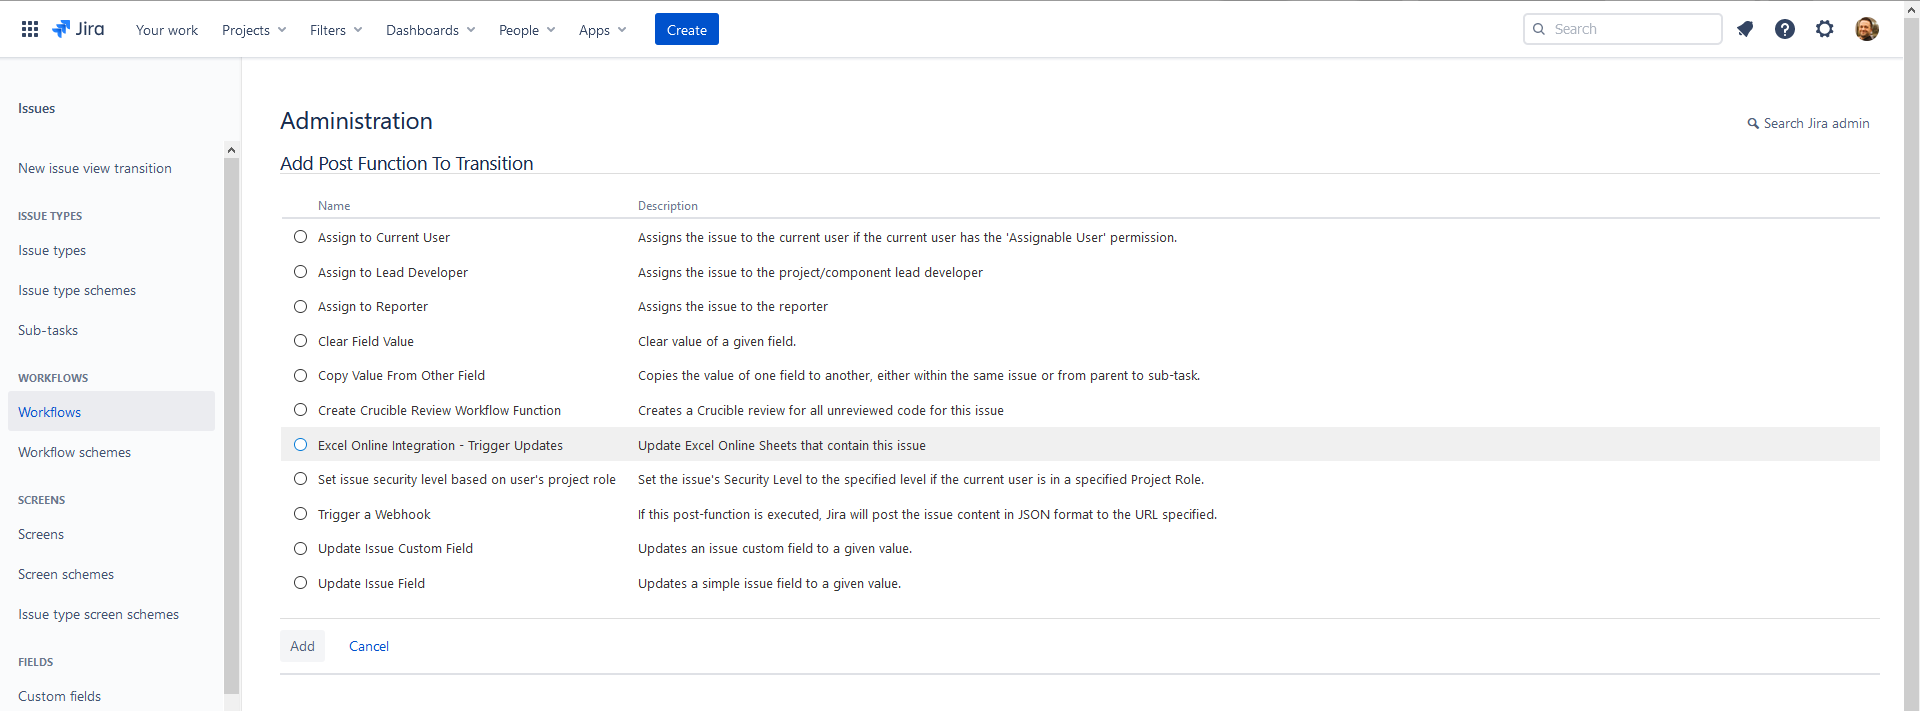Click the Add button

pos(302,646)
